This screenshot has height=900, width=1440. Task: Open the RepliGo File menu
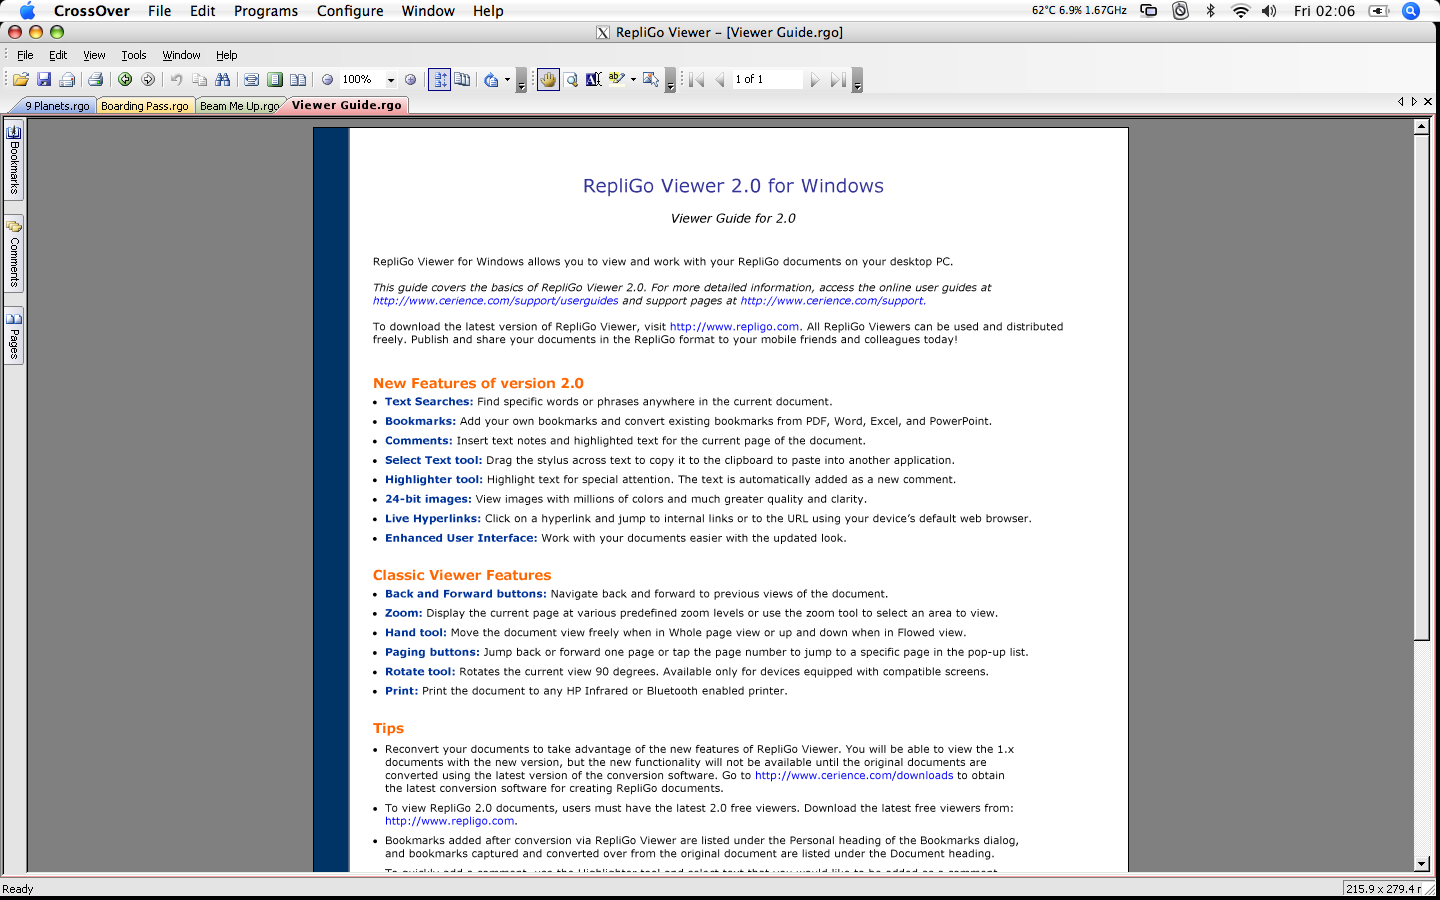coord(25,55)
